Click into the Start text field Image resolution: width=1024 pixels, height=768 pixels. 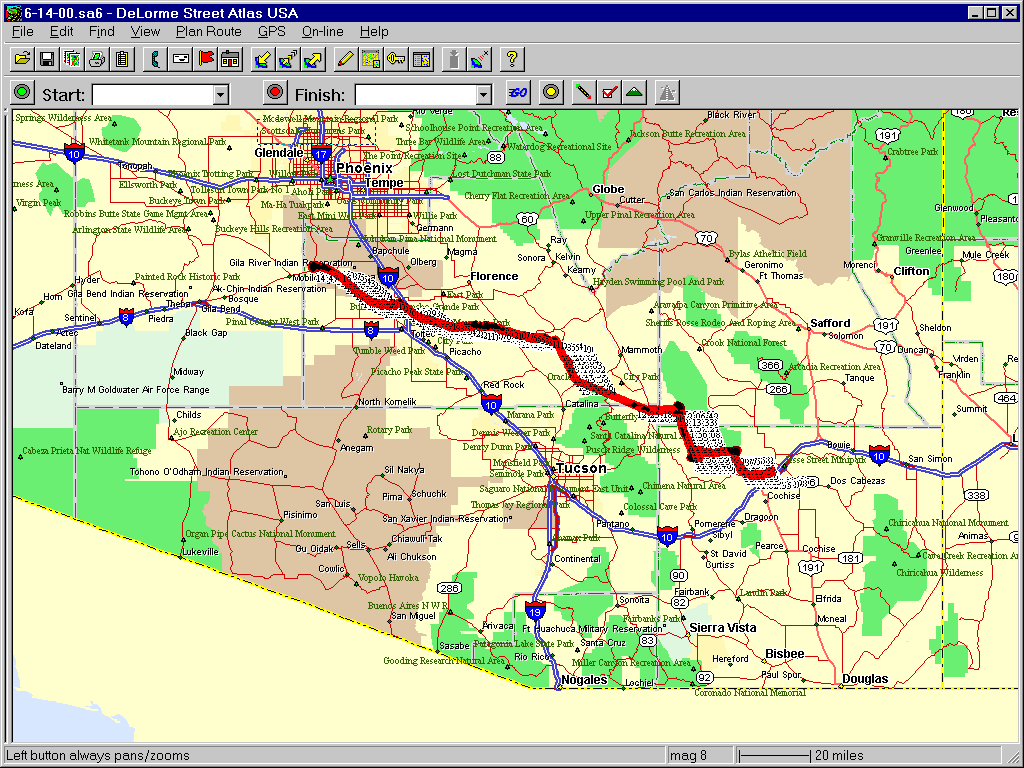152,95
